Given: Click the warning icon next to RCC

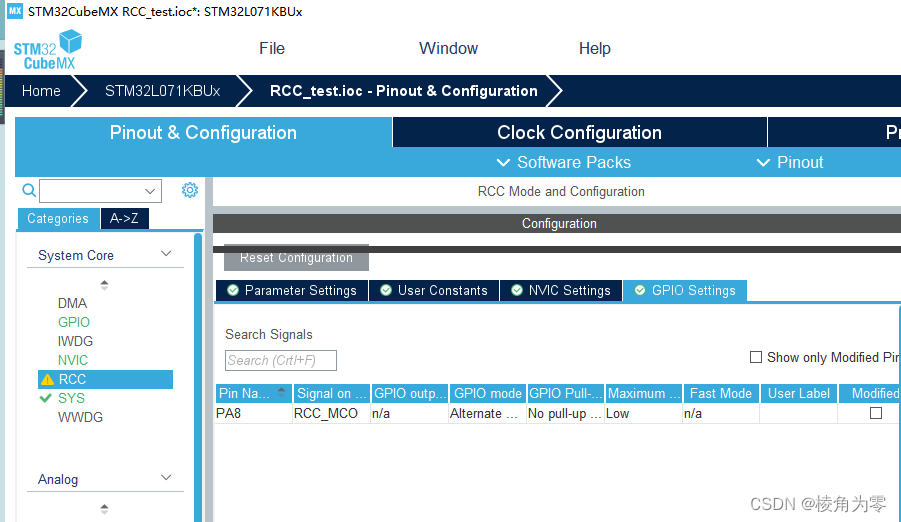Looking at the screenshot, I should point(48,379).
